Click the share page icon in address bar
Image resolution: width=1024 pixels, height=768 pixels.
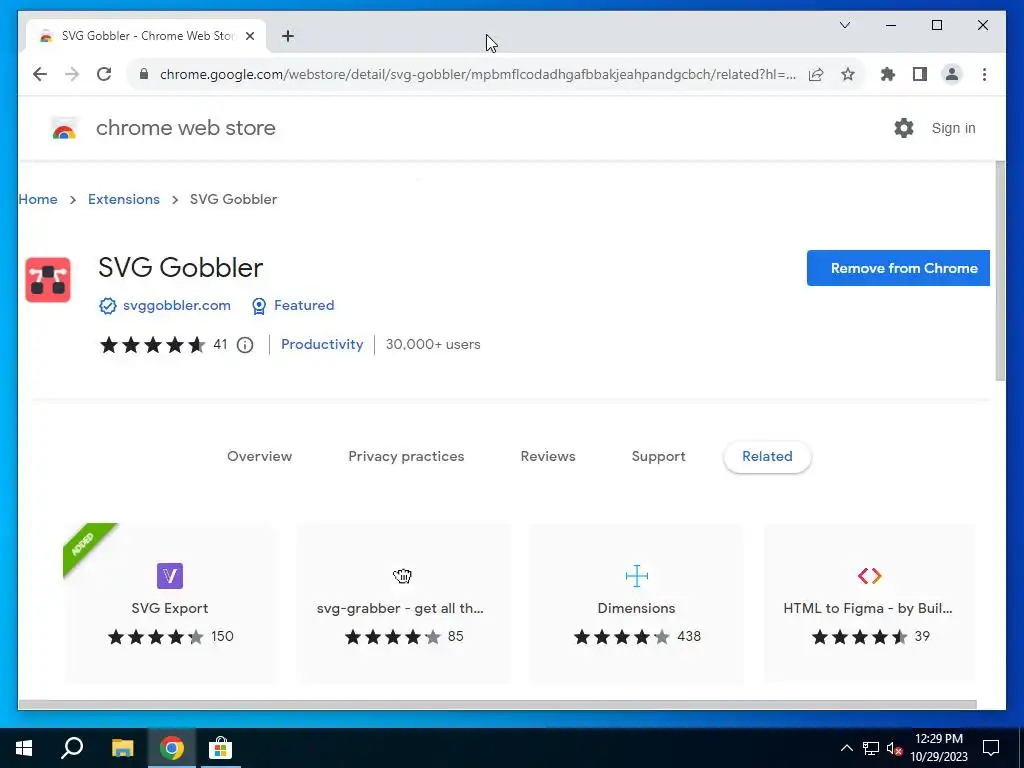coord(816,74)
